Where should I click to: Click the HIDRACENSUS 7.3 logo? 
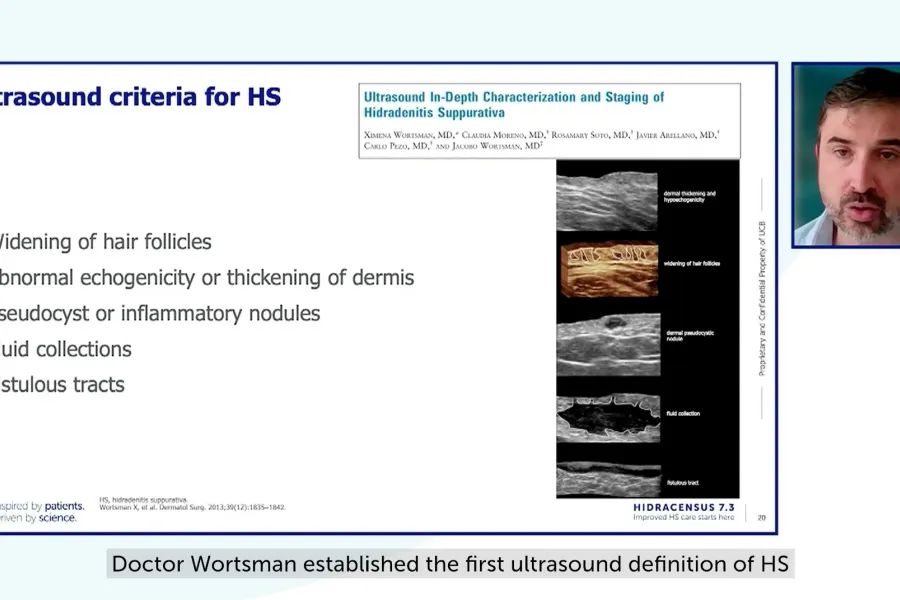(684, 508)
